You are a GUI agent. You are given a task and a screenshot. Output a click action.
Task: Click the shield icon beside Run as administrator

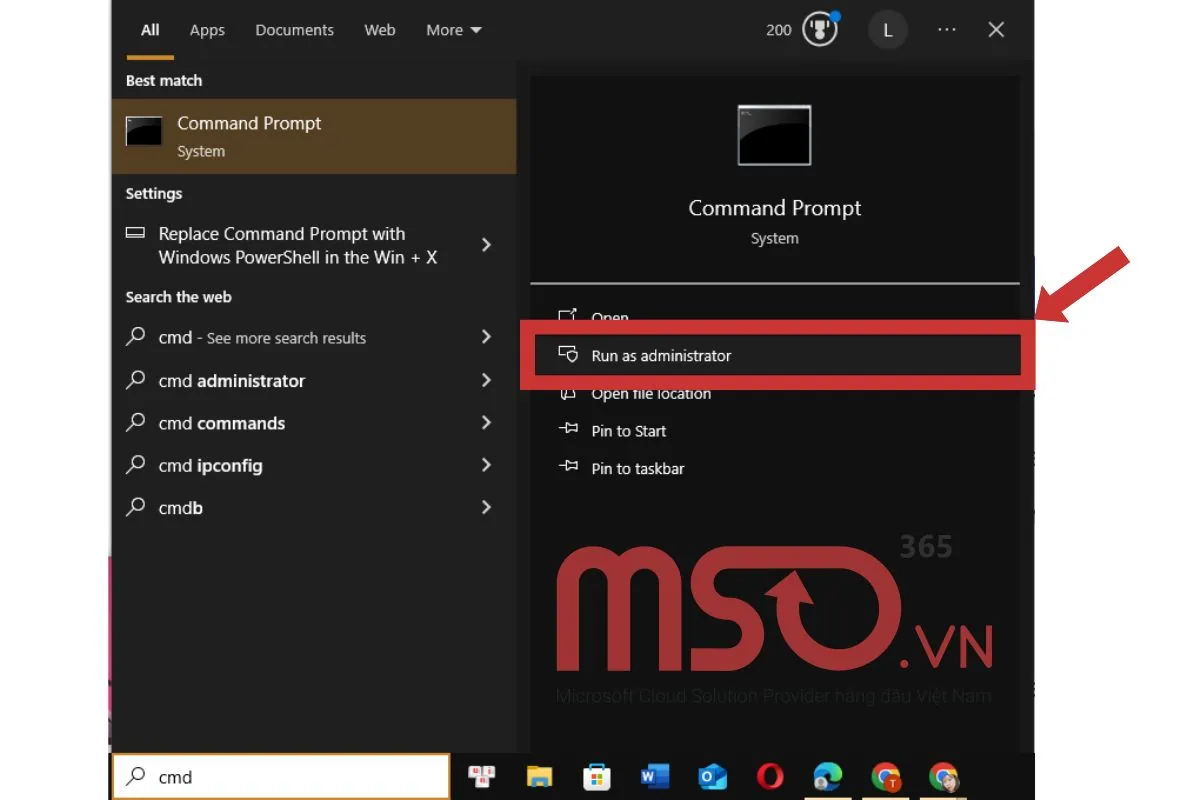pos(568,355)
